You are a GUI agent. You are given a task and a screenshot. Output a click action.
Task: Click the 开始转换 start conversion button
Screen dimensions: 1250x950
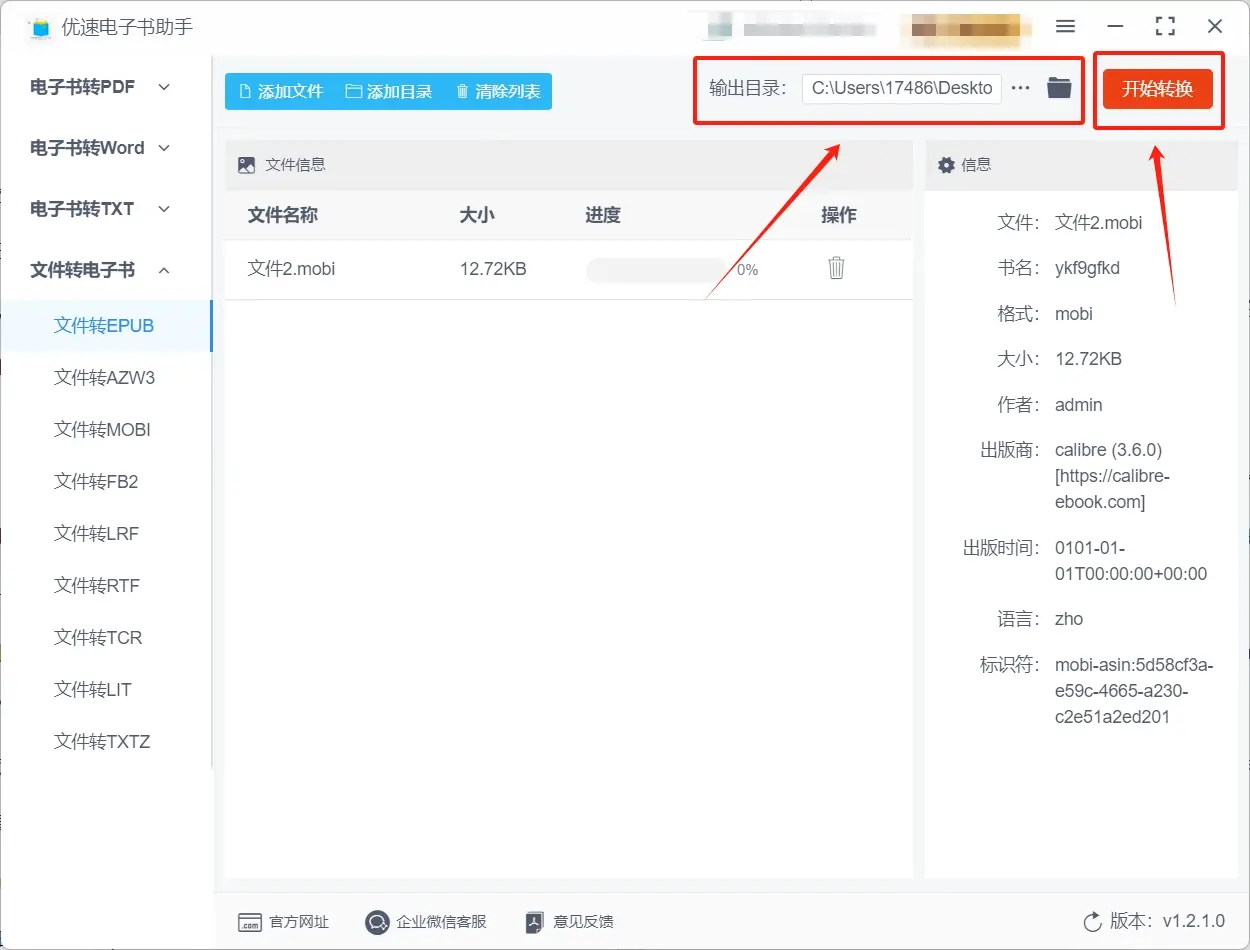[1158, 87]
